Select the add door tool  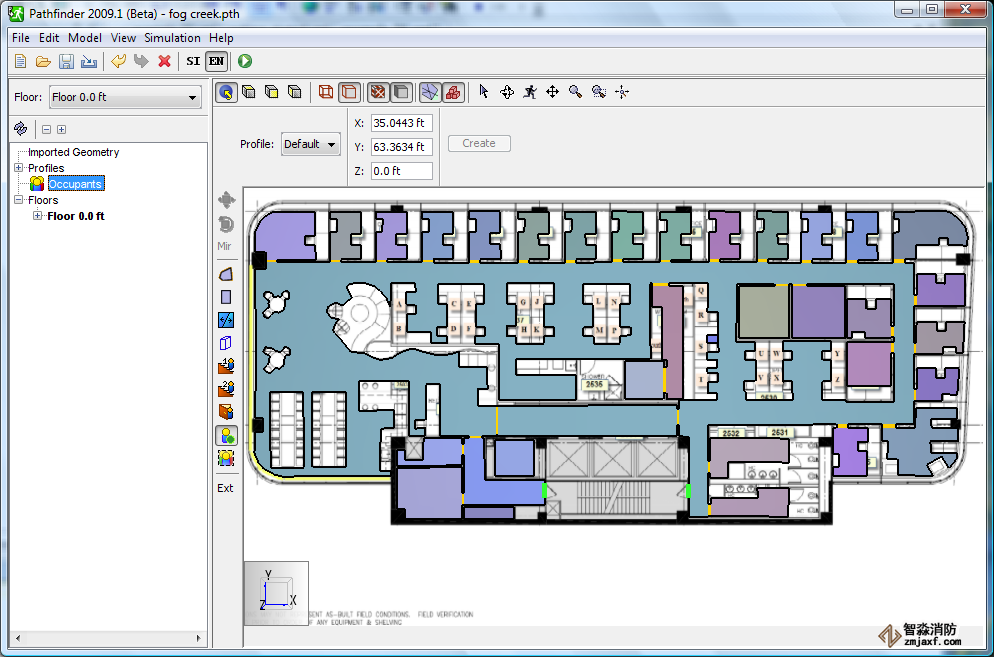pyautogui.click(x=226, y=320)
